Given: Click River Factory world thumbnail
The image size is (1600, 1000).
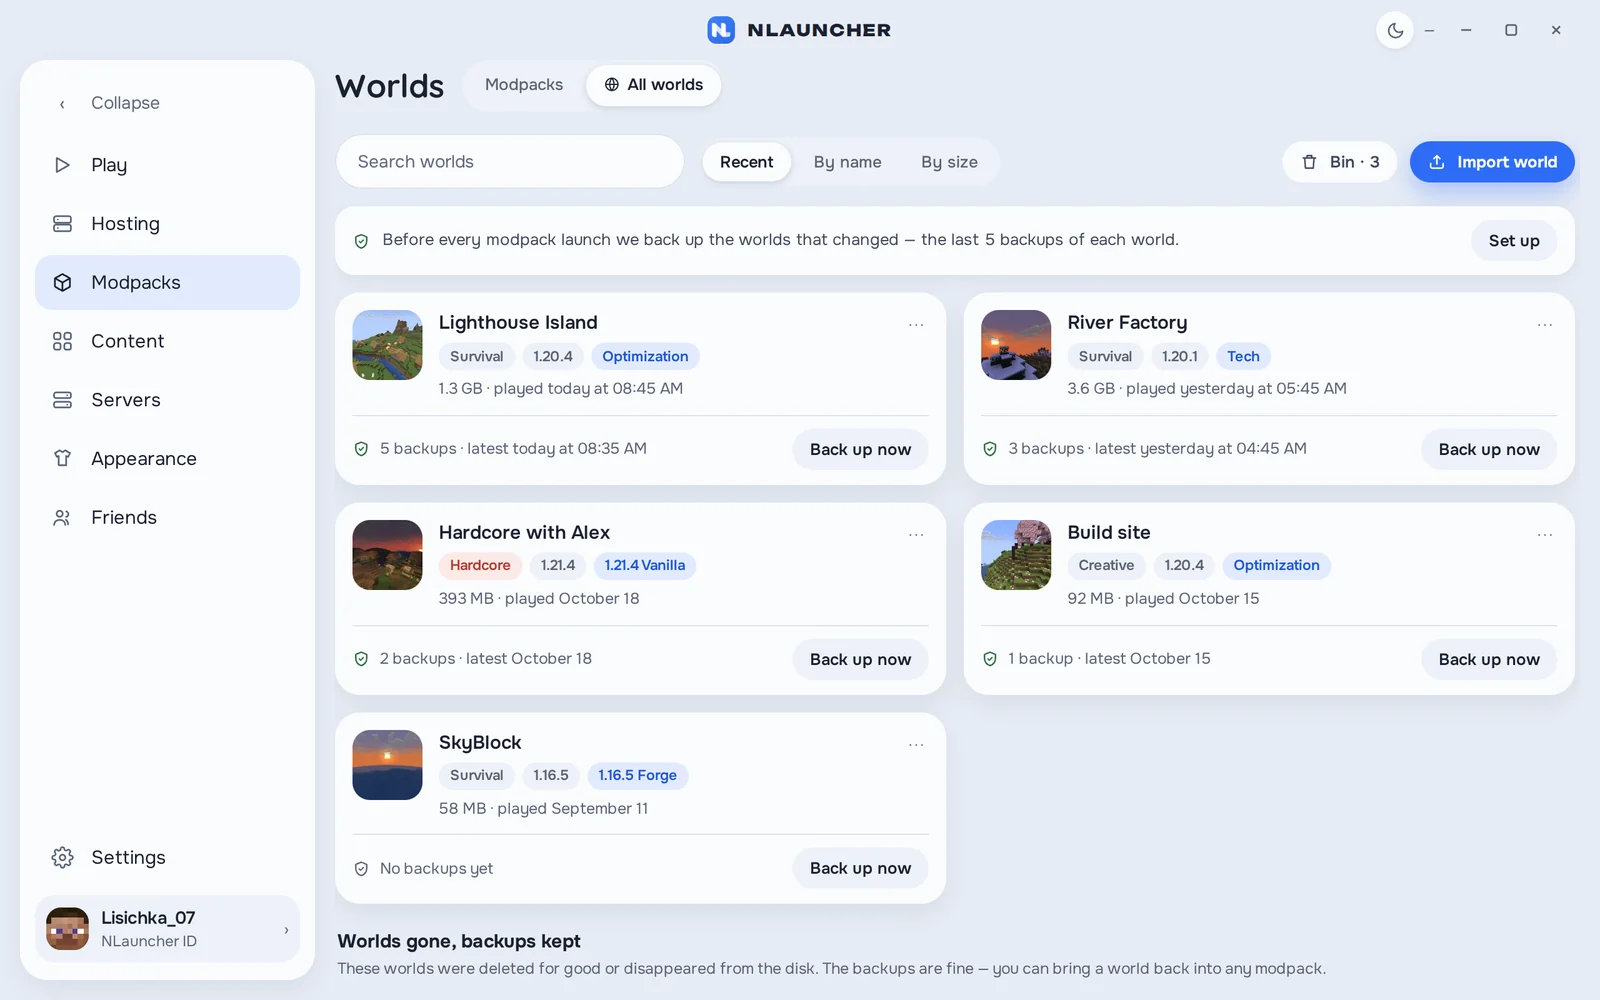Looking at the screenshot, I should coord(1016,345).
